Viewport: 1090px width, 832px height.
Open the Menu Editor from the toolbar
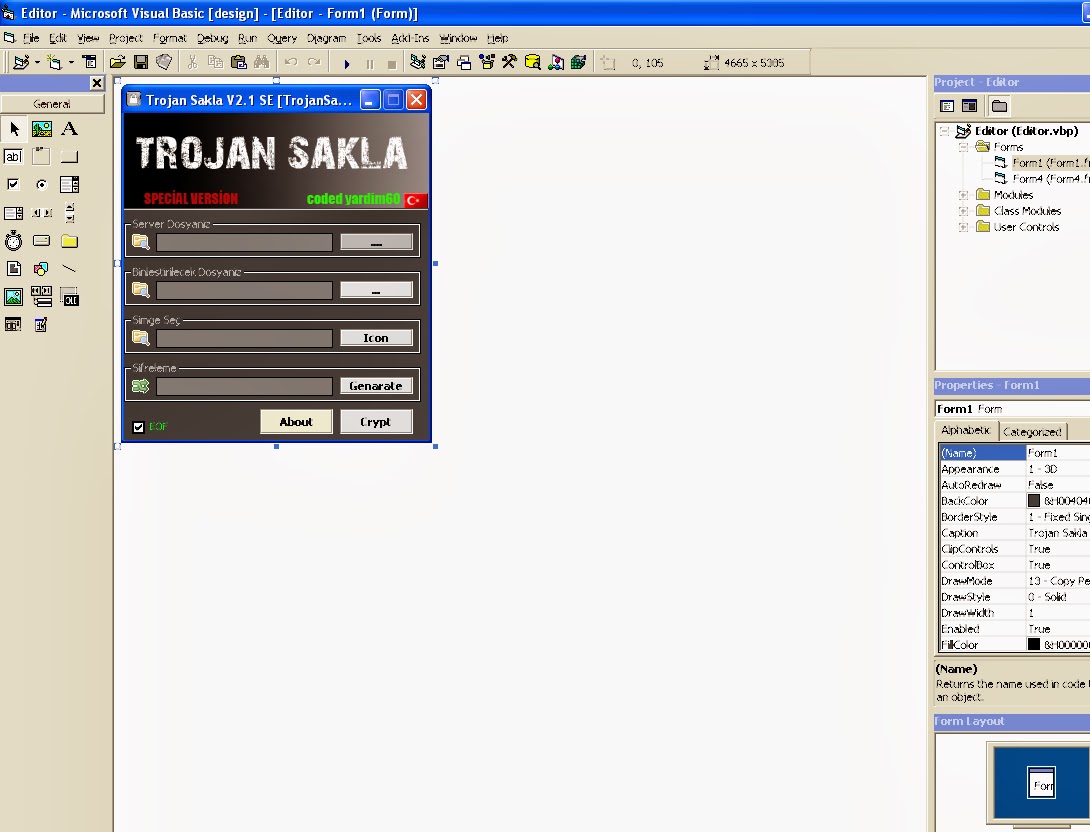coord(90,63)
